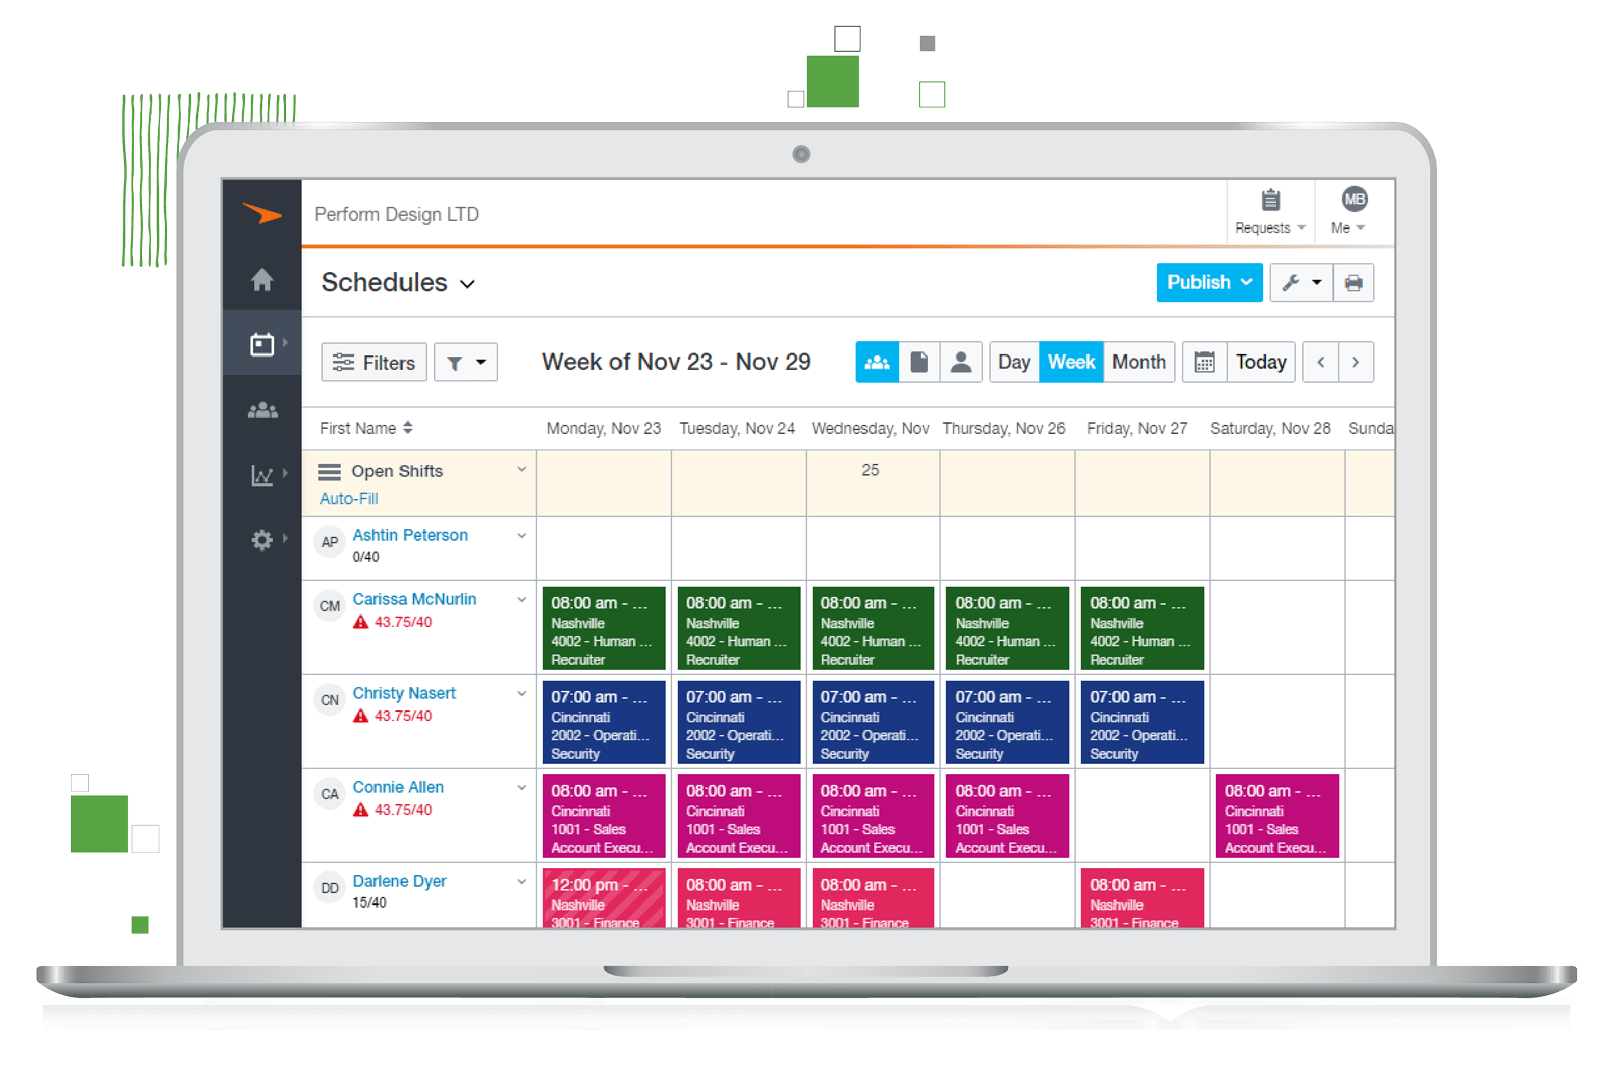Open the Publish dropdown button

pos(1209,283)
